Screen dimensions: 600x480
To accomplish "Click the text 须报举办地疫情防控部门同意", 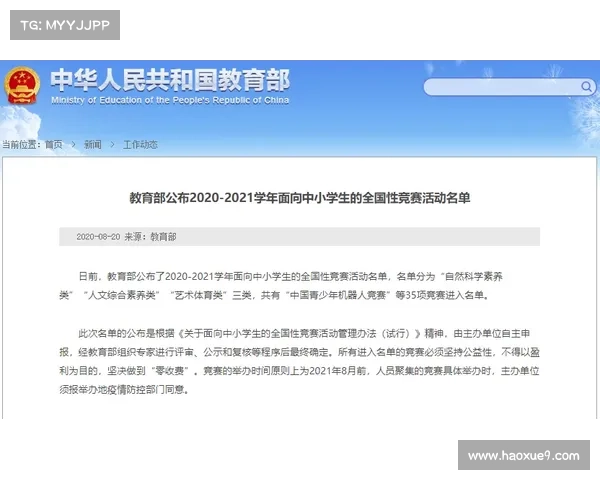I will [x=122, y=390].
